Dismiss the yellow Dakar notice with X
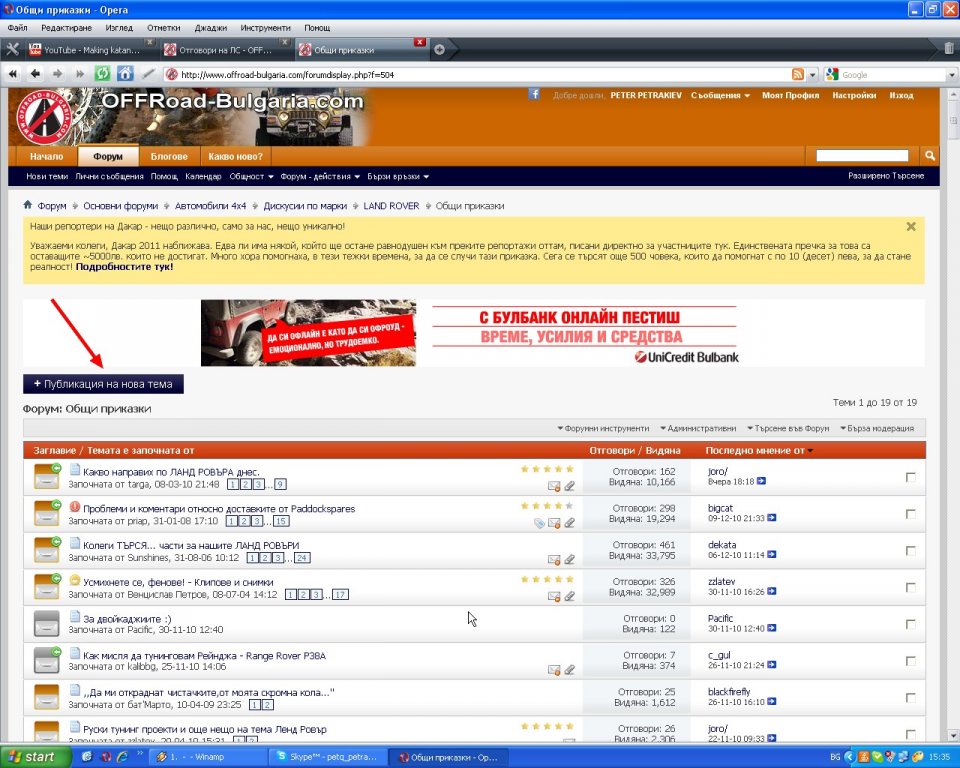Screen dimensions: 960x768 point(911,227)
